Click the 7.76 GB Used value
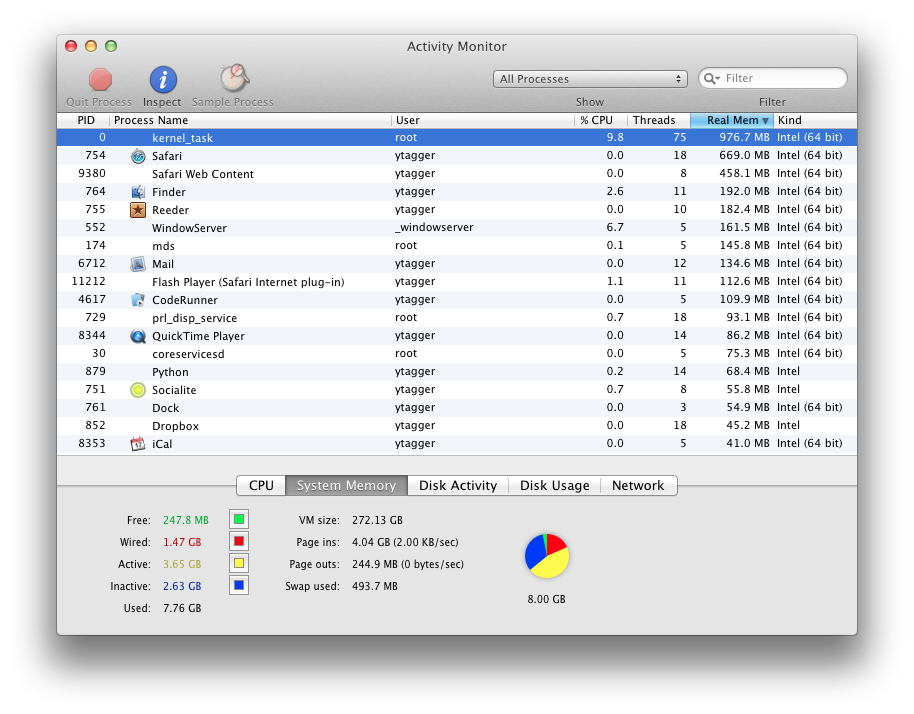The height and width of the screenshot is (714, 914). (x=182, y=609)
